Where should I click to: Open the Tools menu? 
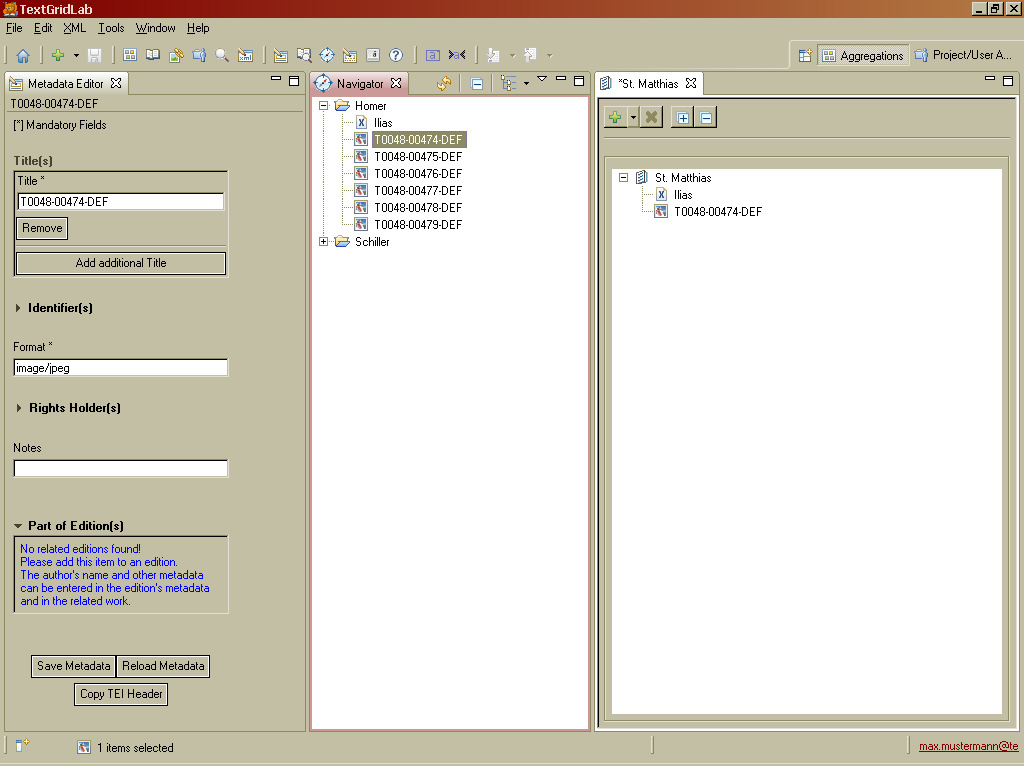point(111,28)
